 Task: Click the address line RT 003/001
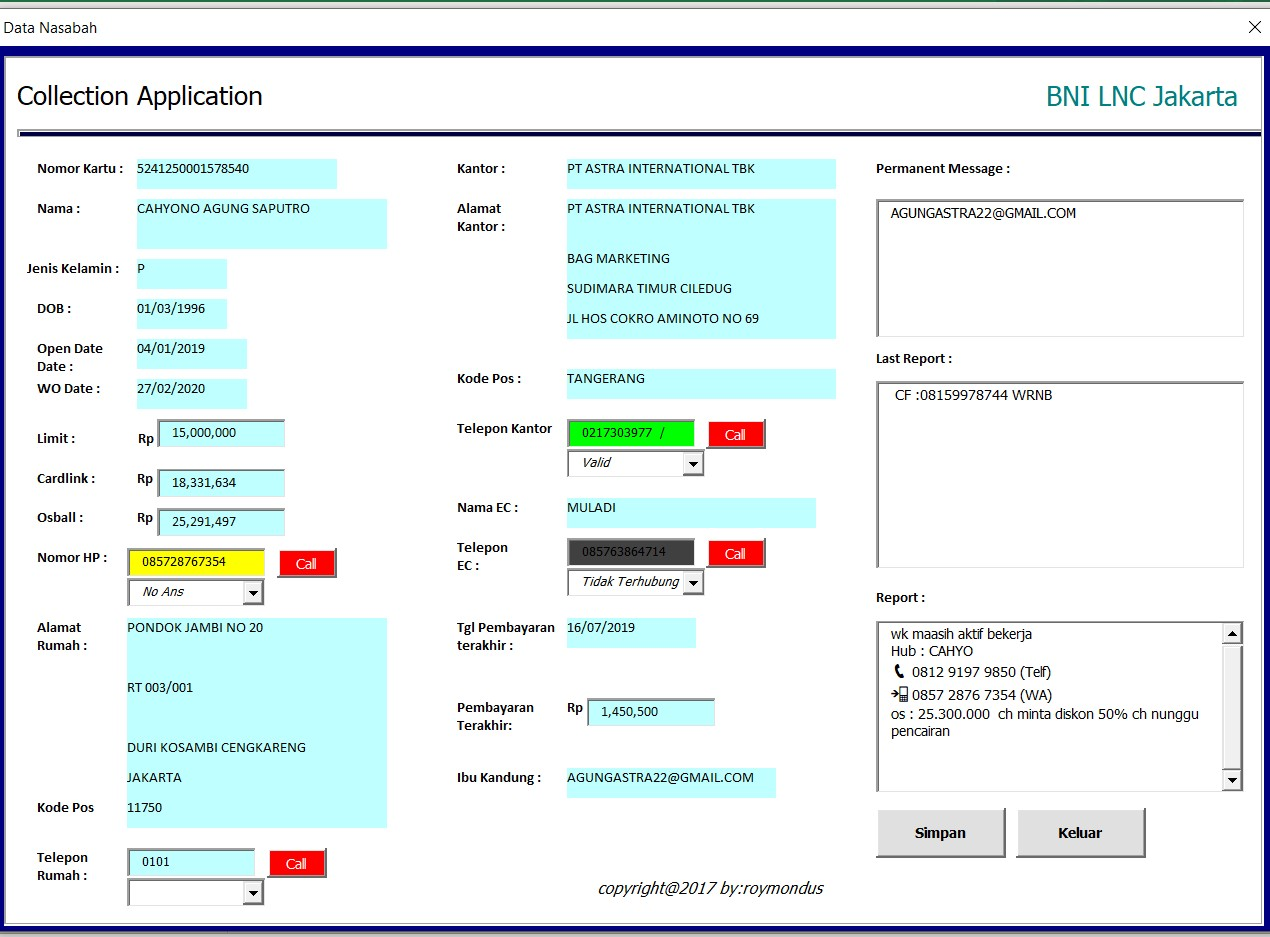coord(160,688)
